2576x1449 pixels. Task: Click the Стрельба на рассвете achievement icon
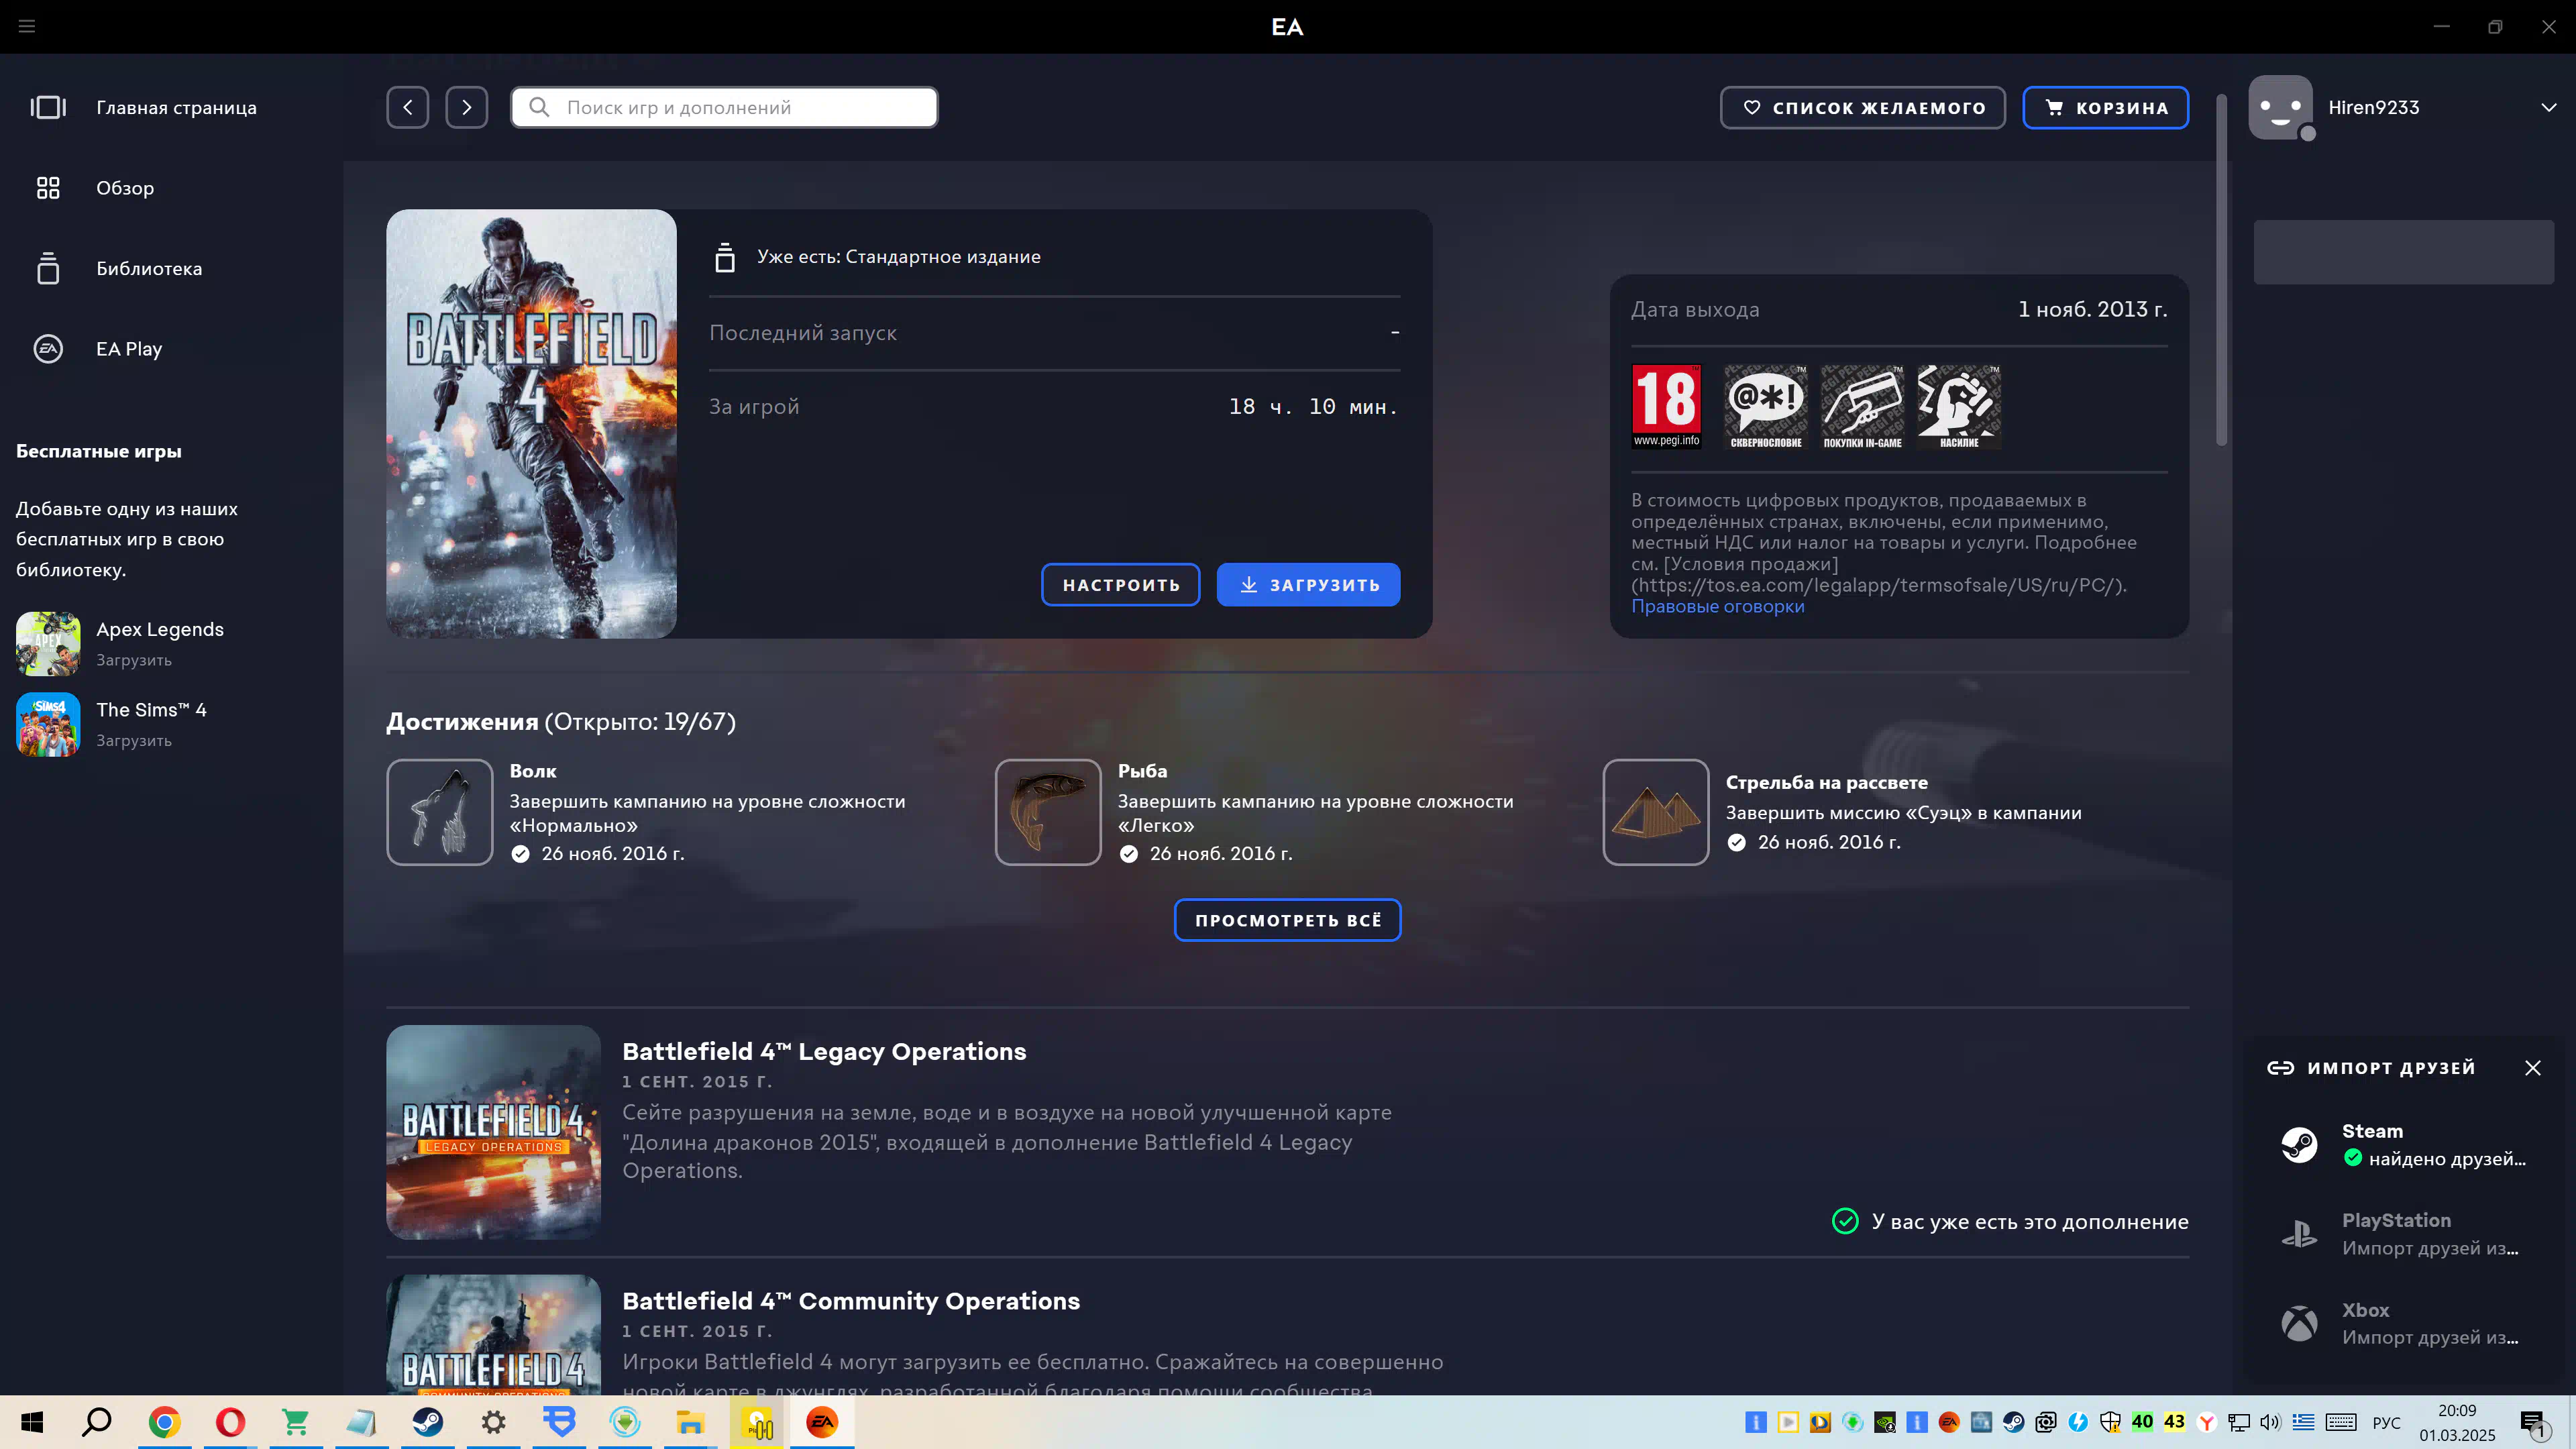click(1656, 812)
